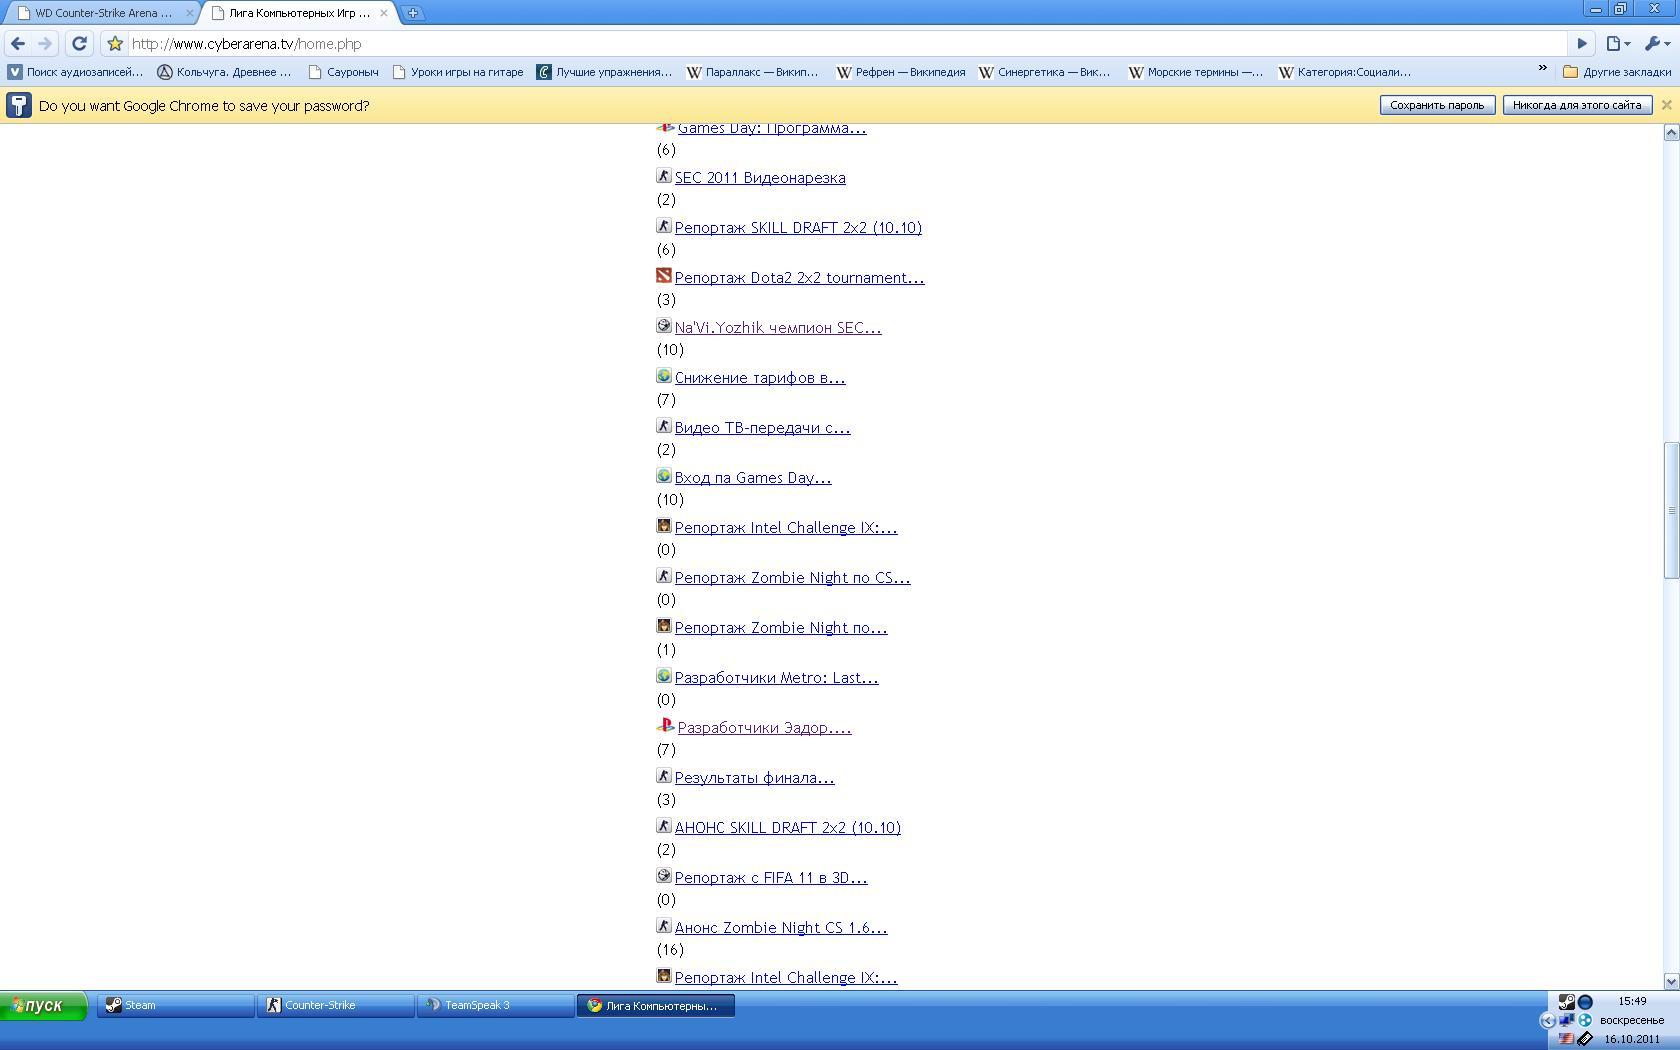1680x1050 pixels.
Task: Open the Параллакс Wikipedia bookmark
Action: pyautogui.click(x=752, y=72)
